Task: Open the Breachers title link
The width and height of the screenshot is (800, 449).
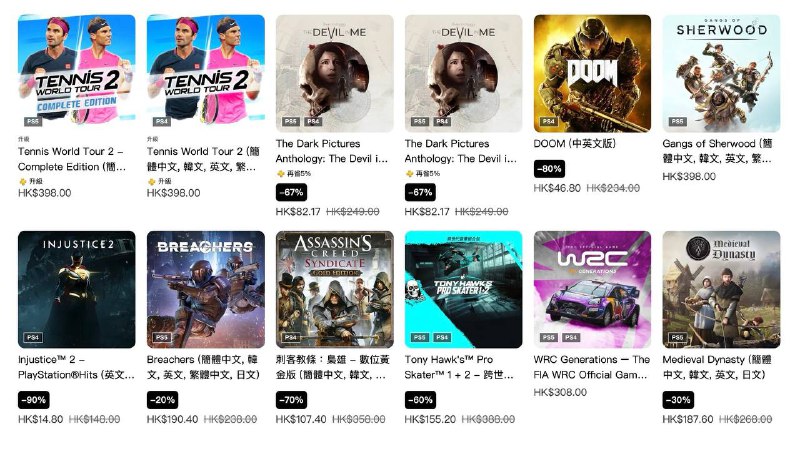Action: pos(204,367)
